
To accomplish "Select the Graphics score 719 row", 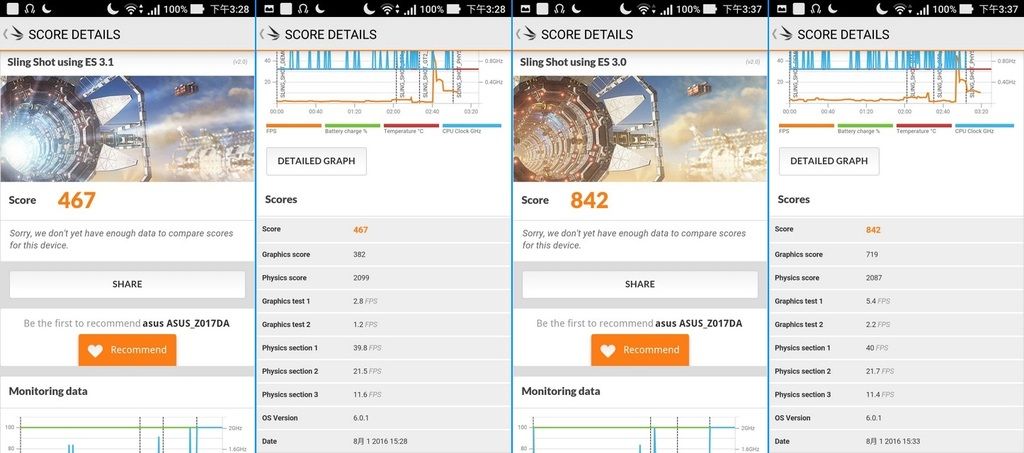I will tap(895, 255).
